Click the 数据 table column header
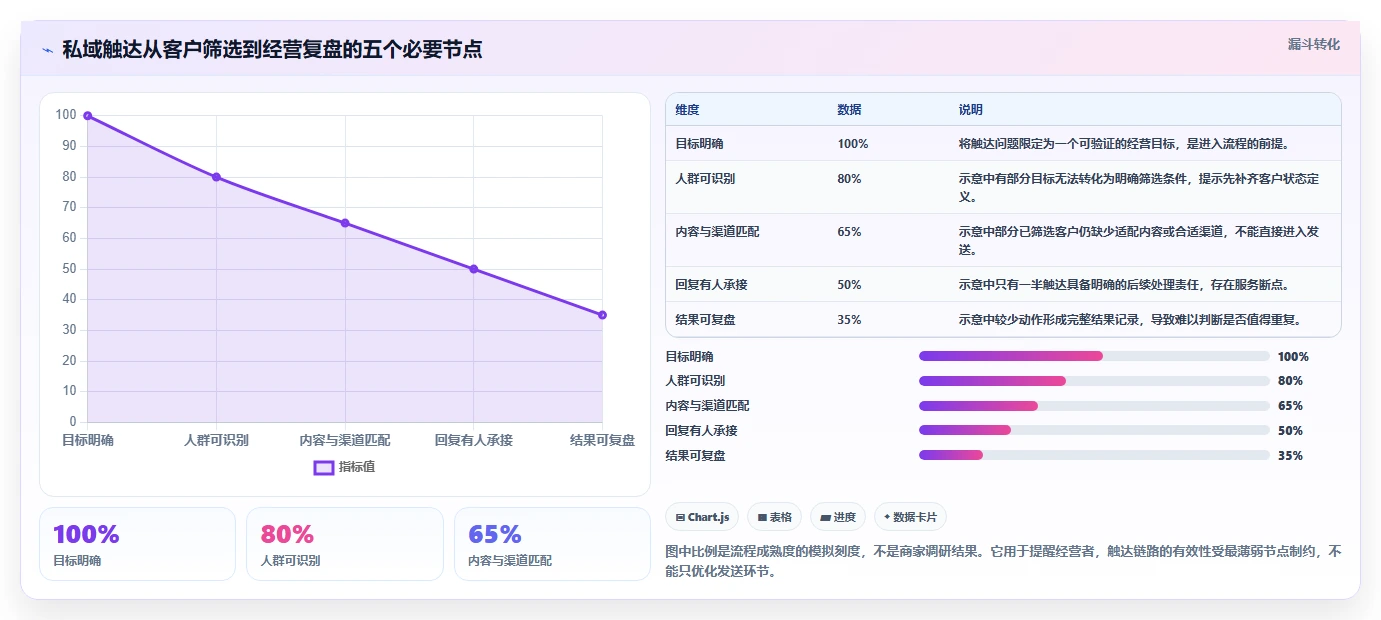Viewport: 1381px width, 620px height. point(849,110)
